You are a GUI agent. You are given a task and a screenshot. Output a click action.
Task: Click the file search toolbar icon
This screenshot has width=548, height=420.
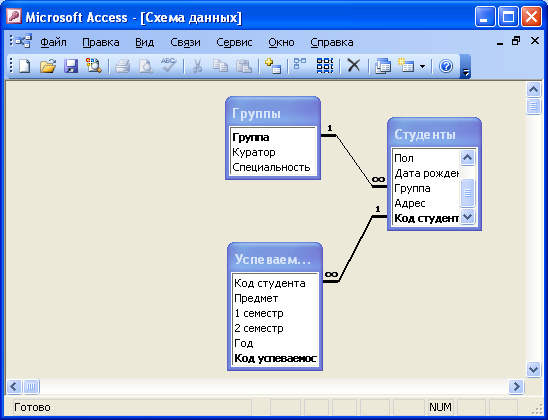pos(94,66)
